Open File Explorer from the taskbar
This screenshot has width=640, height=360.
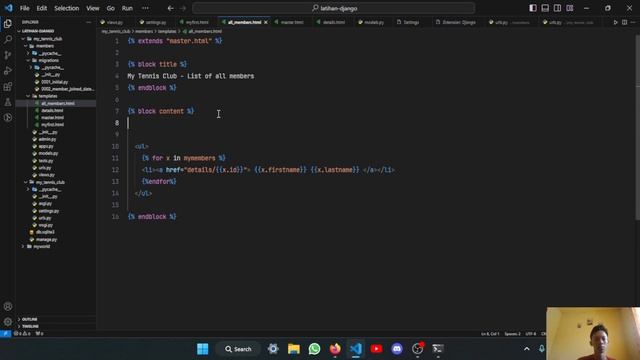[293, 349]
